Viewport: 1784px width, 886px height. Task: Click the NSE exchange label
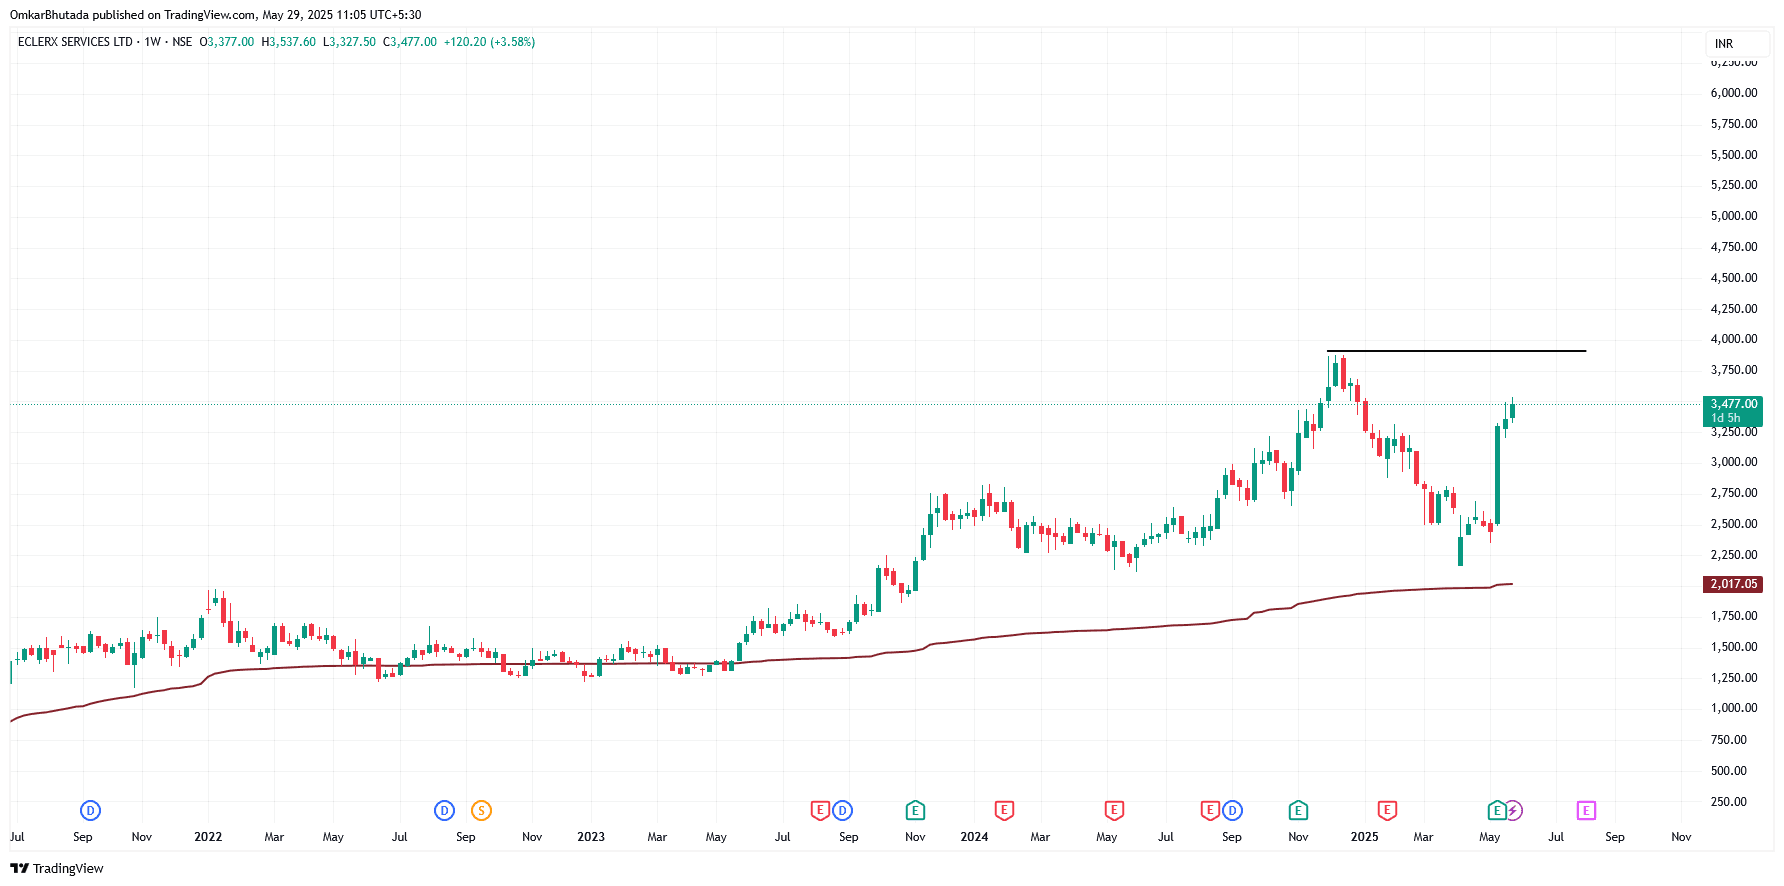pyautogui.click(x=182, y=42)
